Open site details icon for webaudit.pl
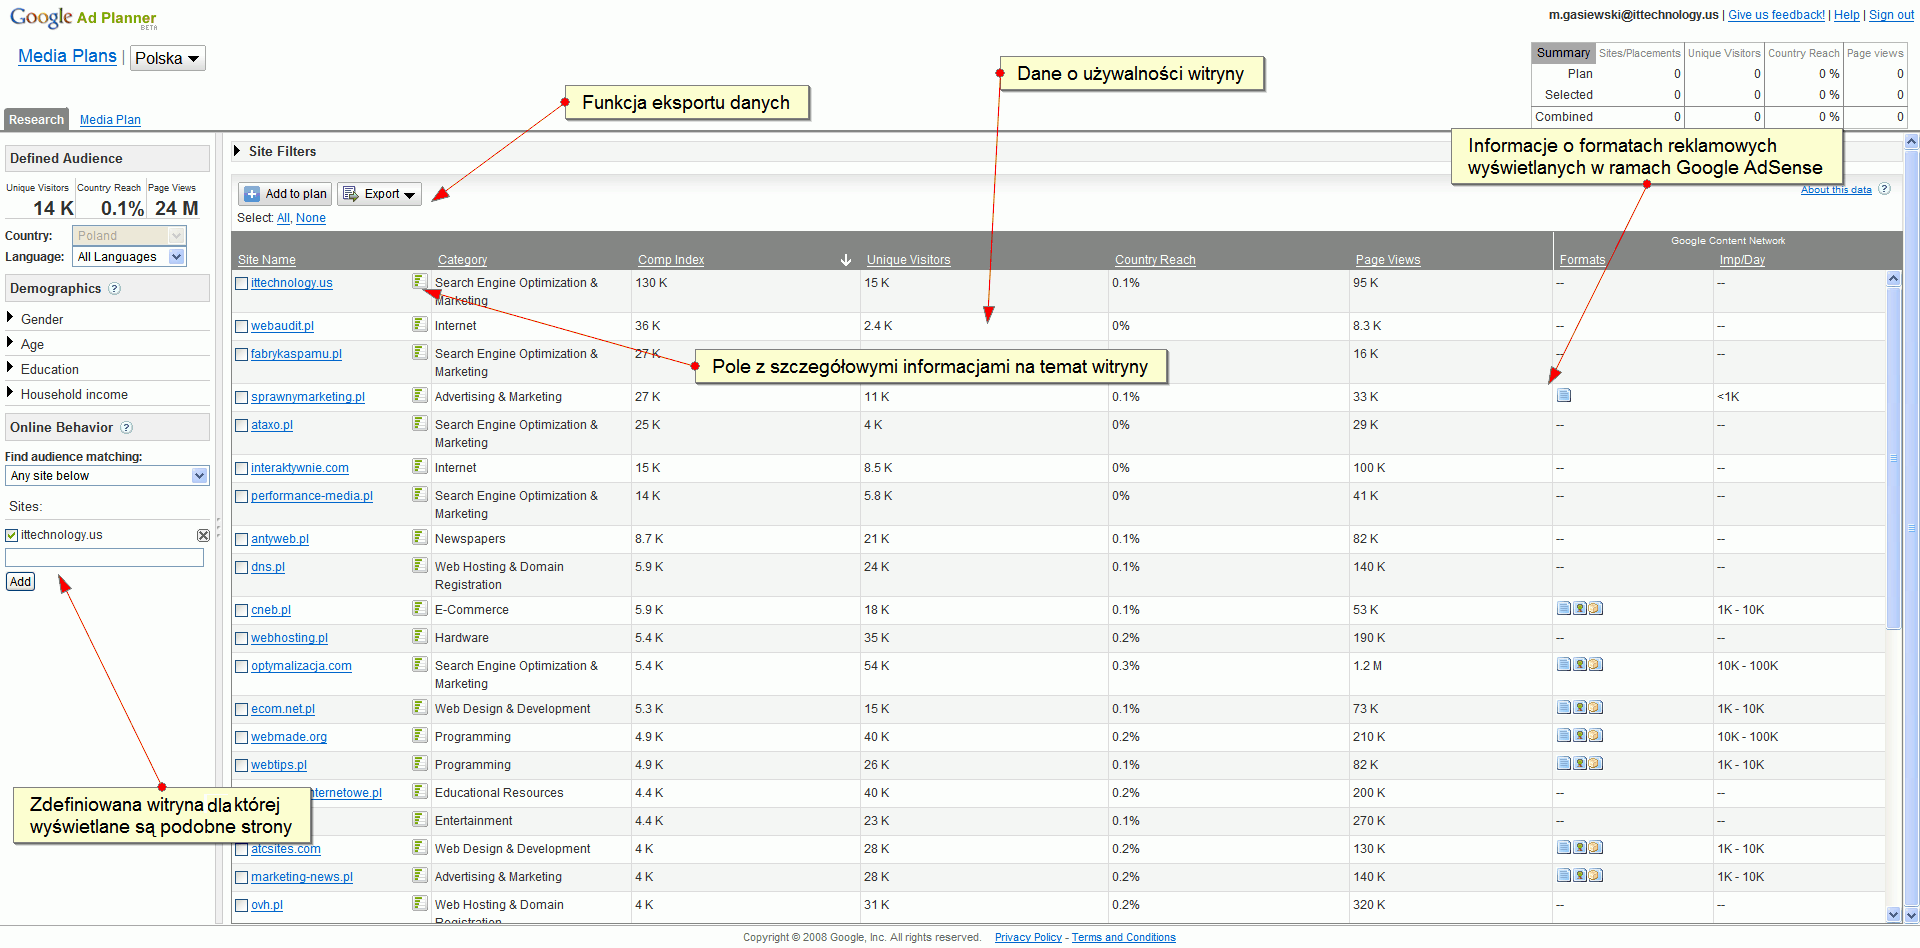This screenshot has width=1920, height=948. (x=420, y=324)
